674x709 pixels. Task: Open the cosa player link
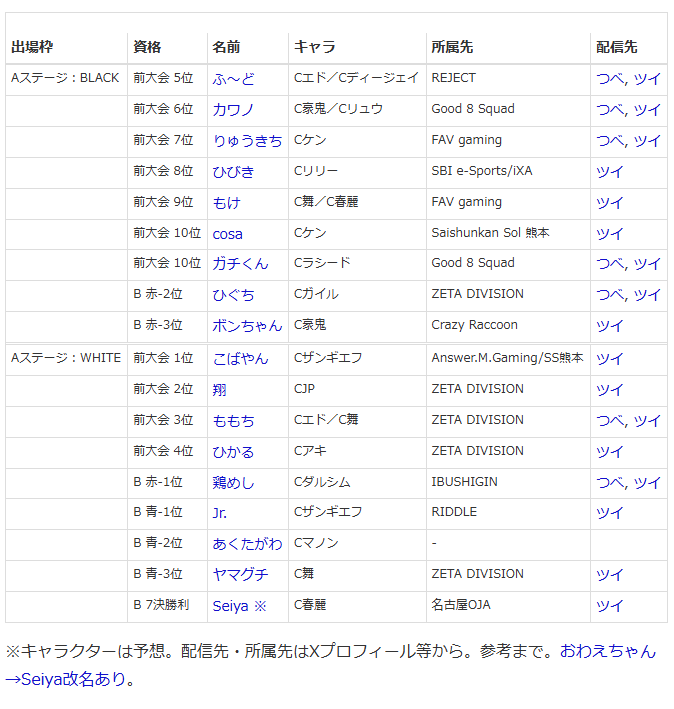tap(227, 234)
